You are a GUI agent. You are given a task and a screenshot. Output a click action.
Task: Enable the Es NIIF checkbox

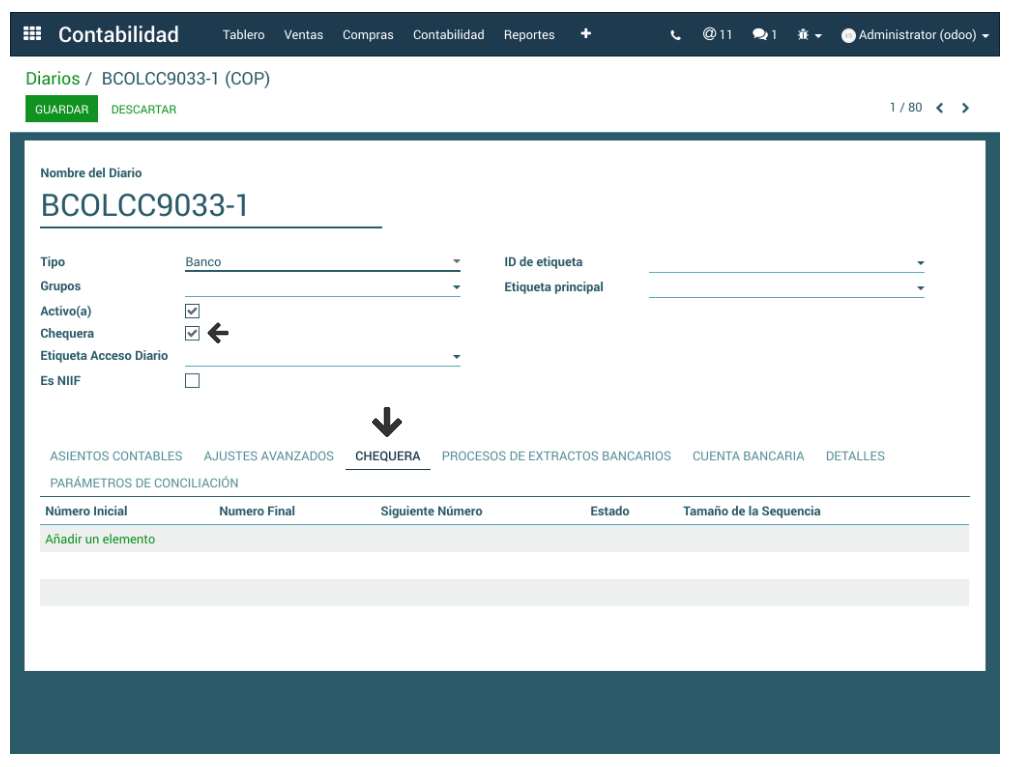point(192,381)
